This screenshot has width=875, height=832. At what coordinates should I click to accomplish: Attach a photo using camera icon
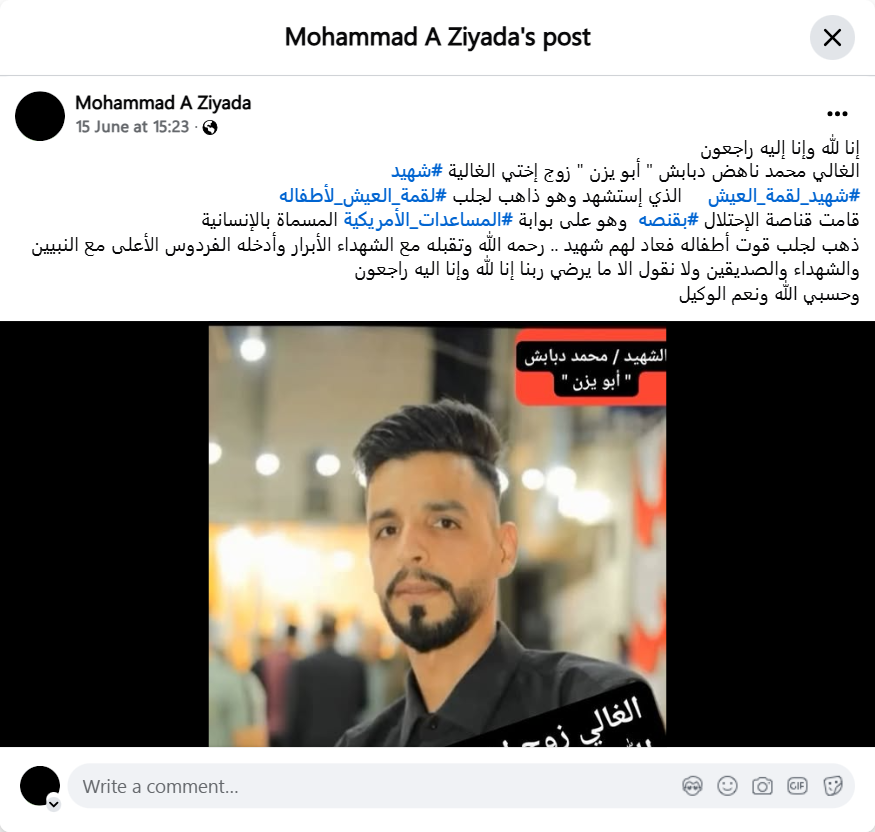click(762, 786)
